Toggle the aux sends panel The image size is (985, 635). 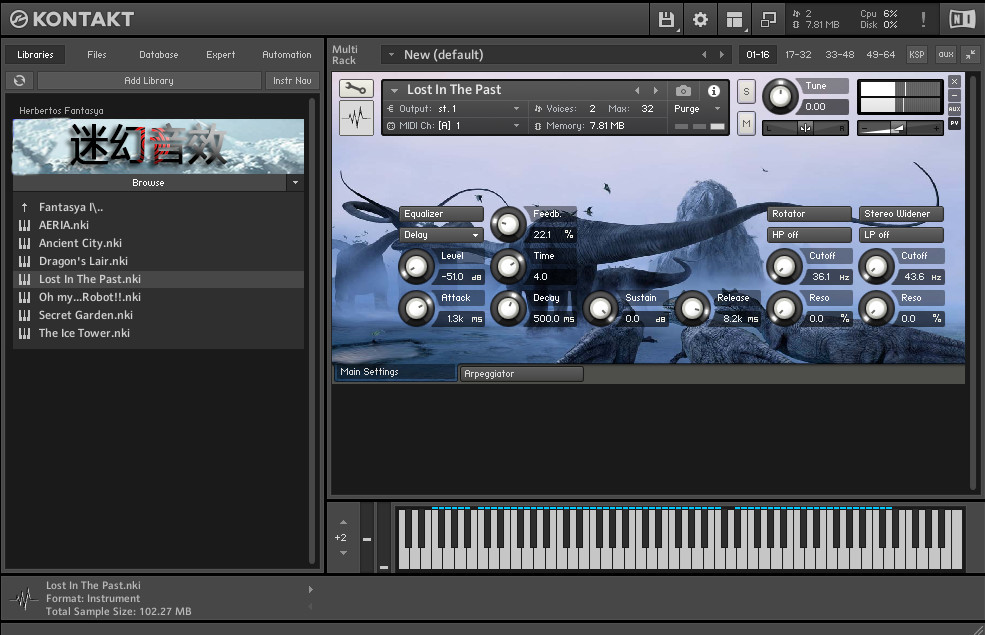(946, 55)
